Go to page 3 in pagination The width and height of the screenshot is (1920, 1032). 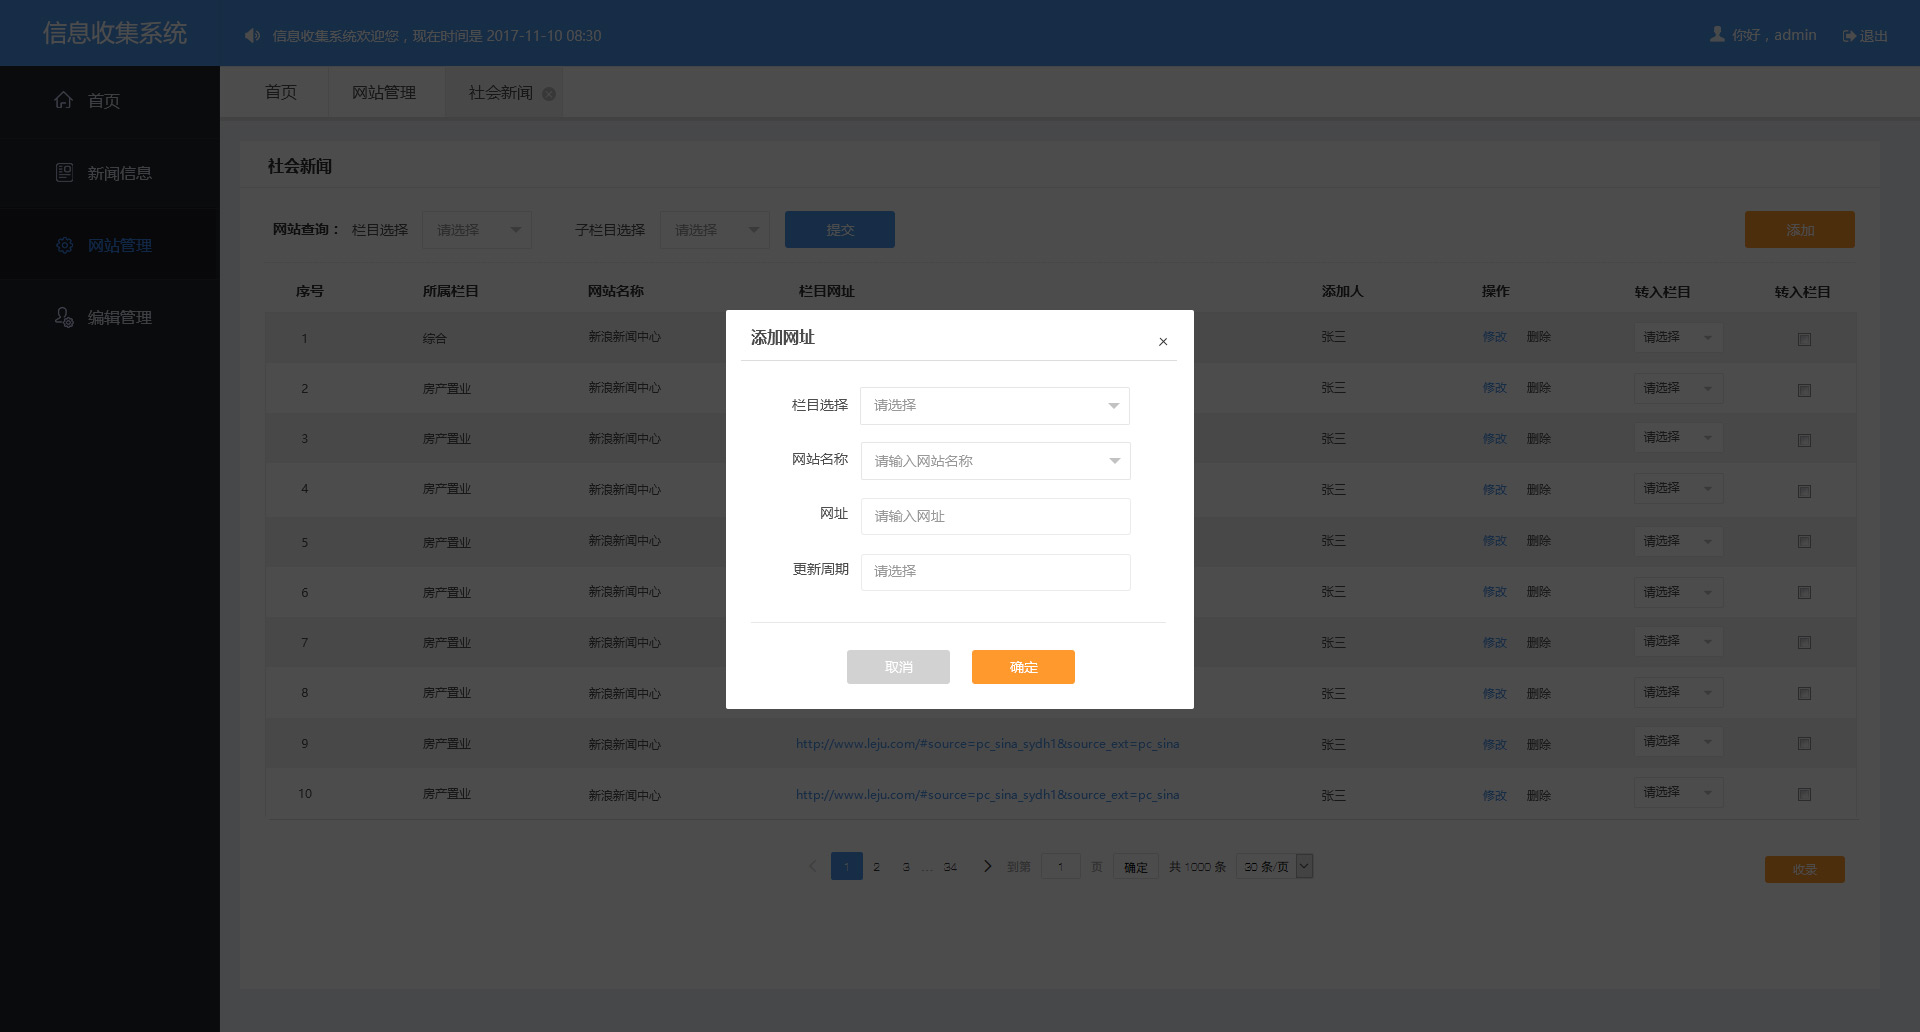click(906, 867)
